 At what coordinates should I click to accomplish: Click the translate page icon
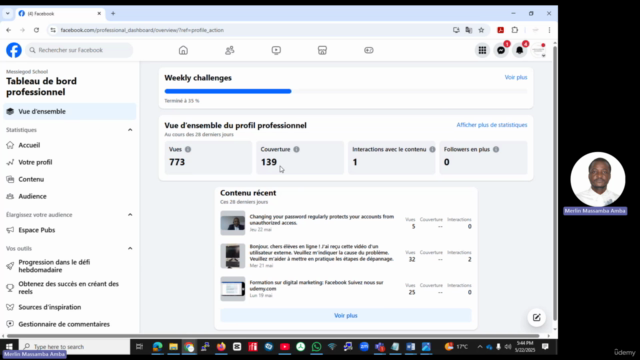click(x=469, y=30)
